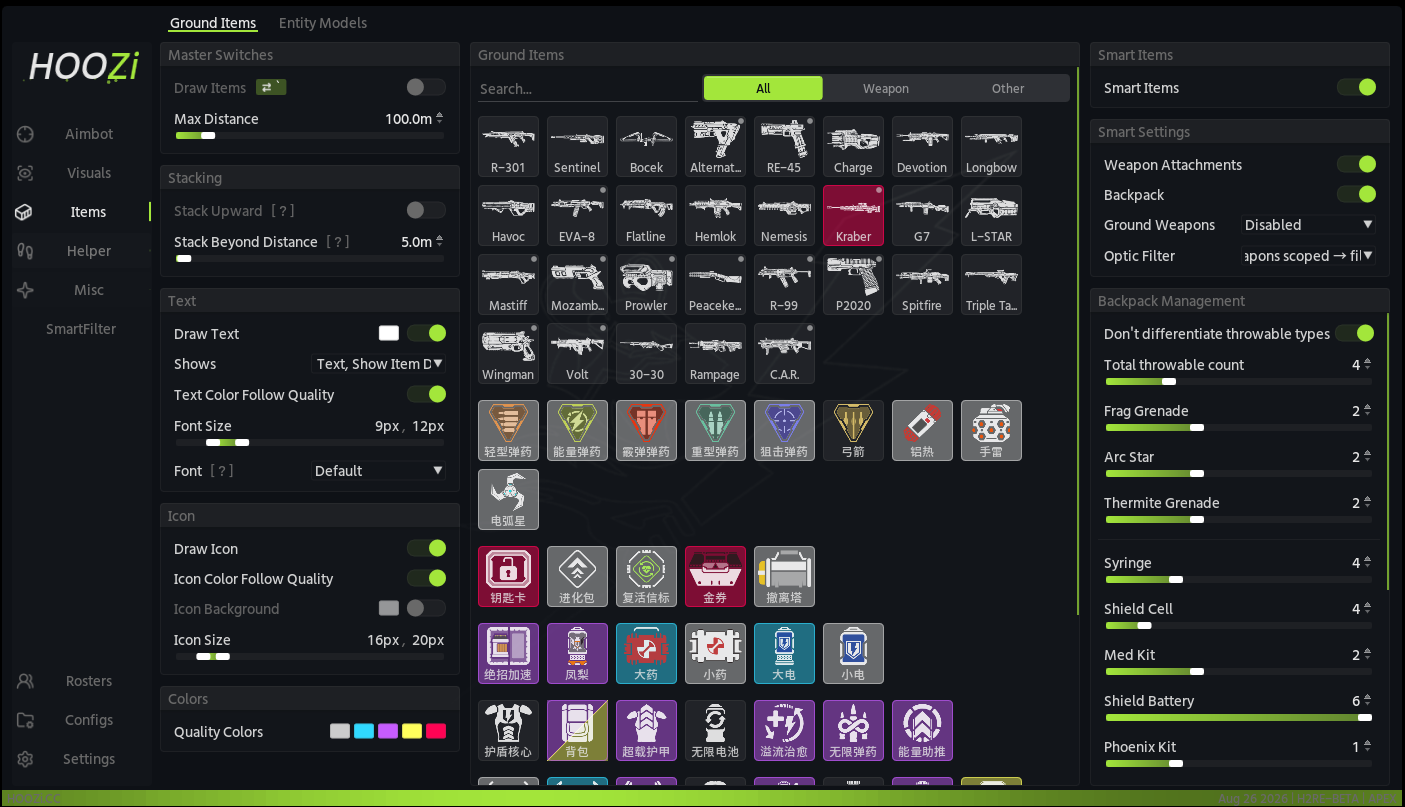Pick the pink Quality Colors swatch
The width and height of the screenshot is (1405, 807).
[436, 731]
